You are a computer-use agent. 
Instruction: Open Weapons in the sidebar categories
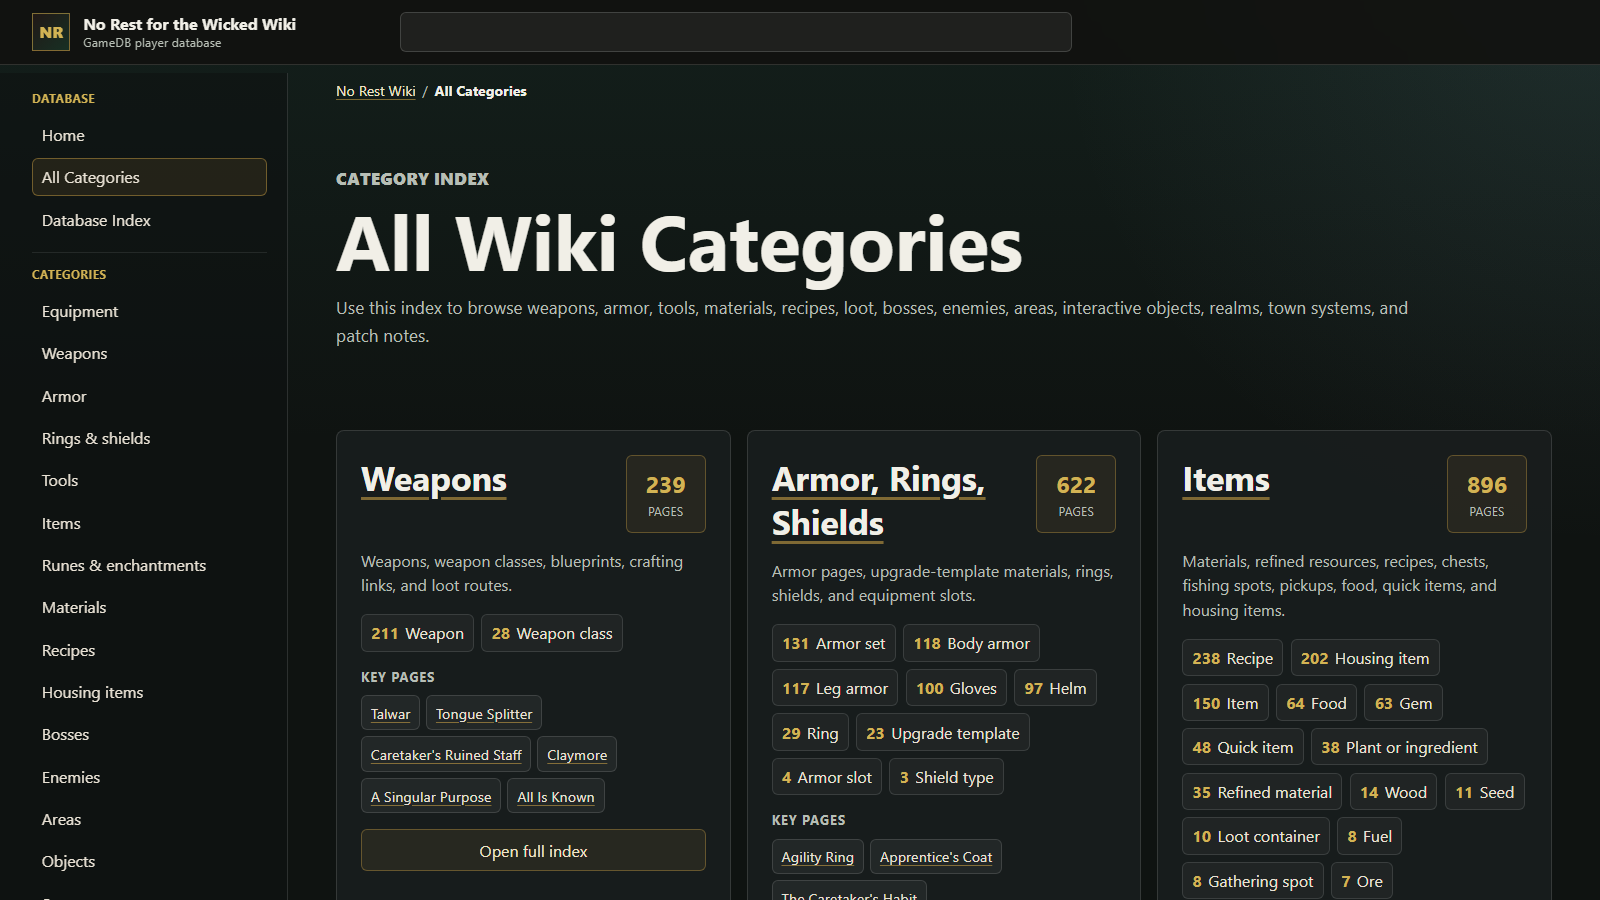coord(149,353)
